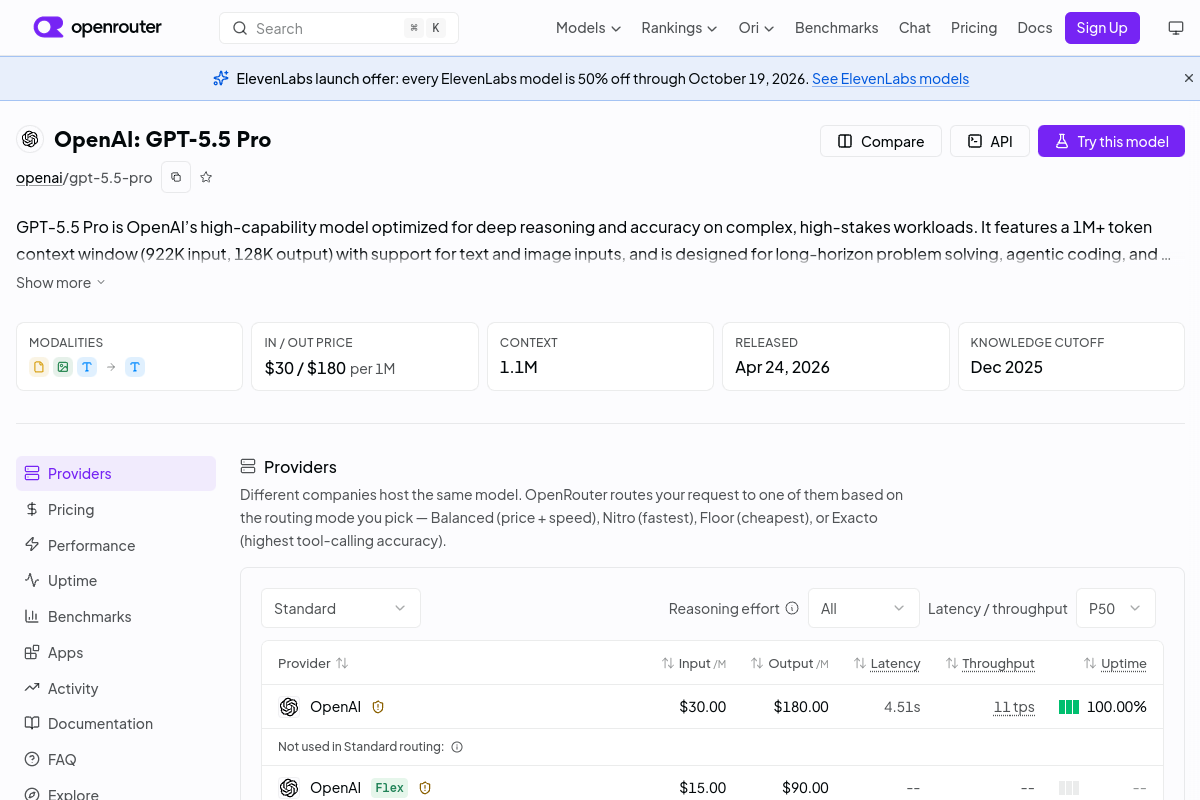Select Apps in the sidebar

(116, 652)
